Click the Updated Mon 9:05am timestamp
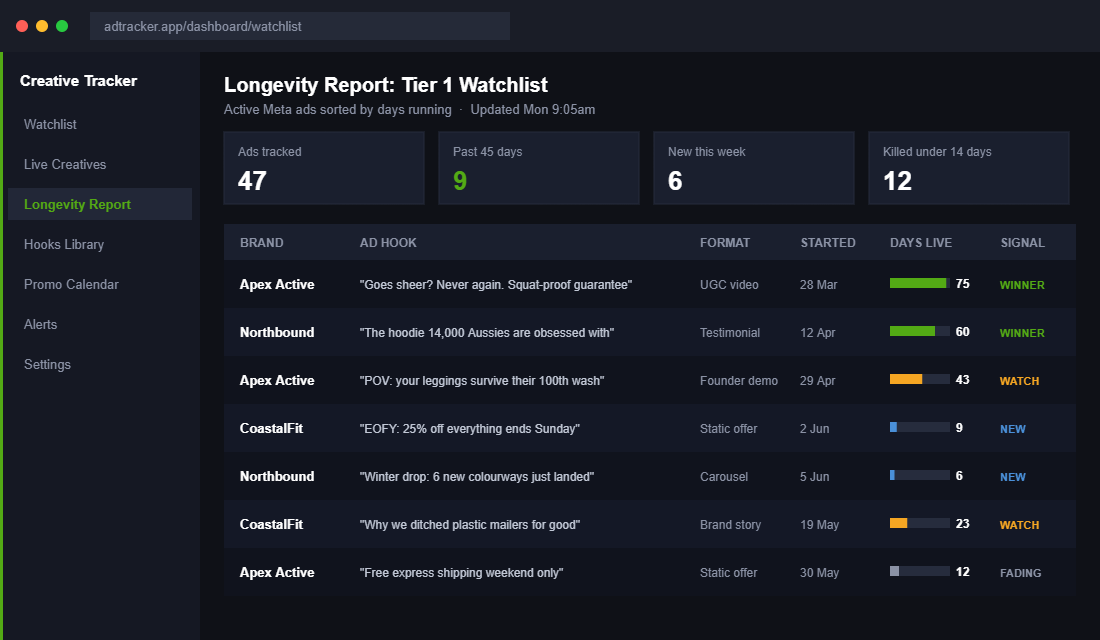Screen dimensions: 1100x640 tap(532, 109)
